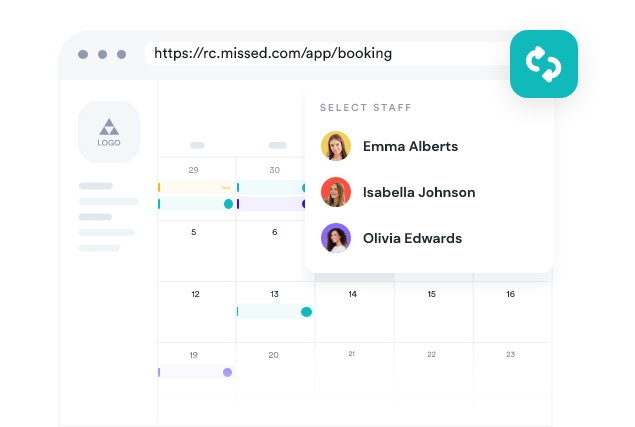
Task: Open the yellow event on the 29th
Action: 195,187
